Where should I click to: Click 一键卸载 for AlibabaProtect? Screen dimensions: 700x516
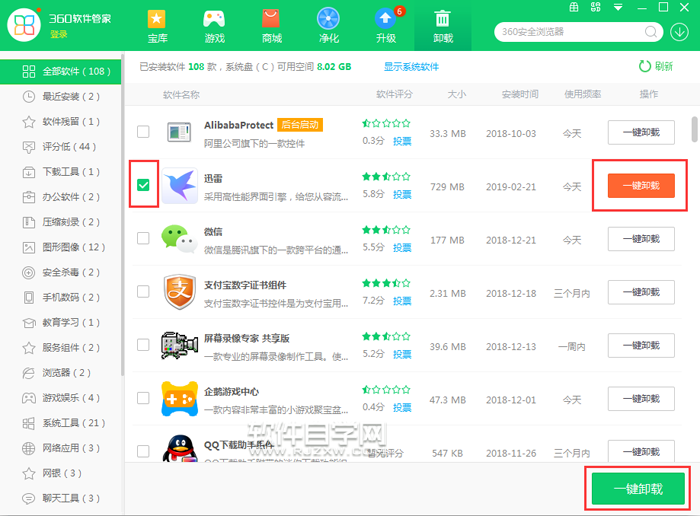click(641, 132)
